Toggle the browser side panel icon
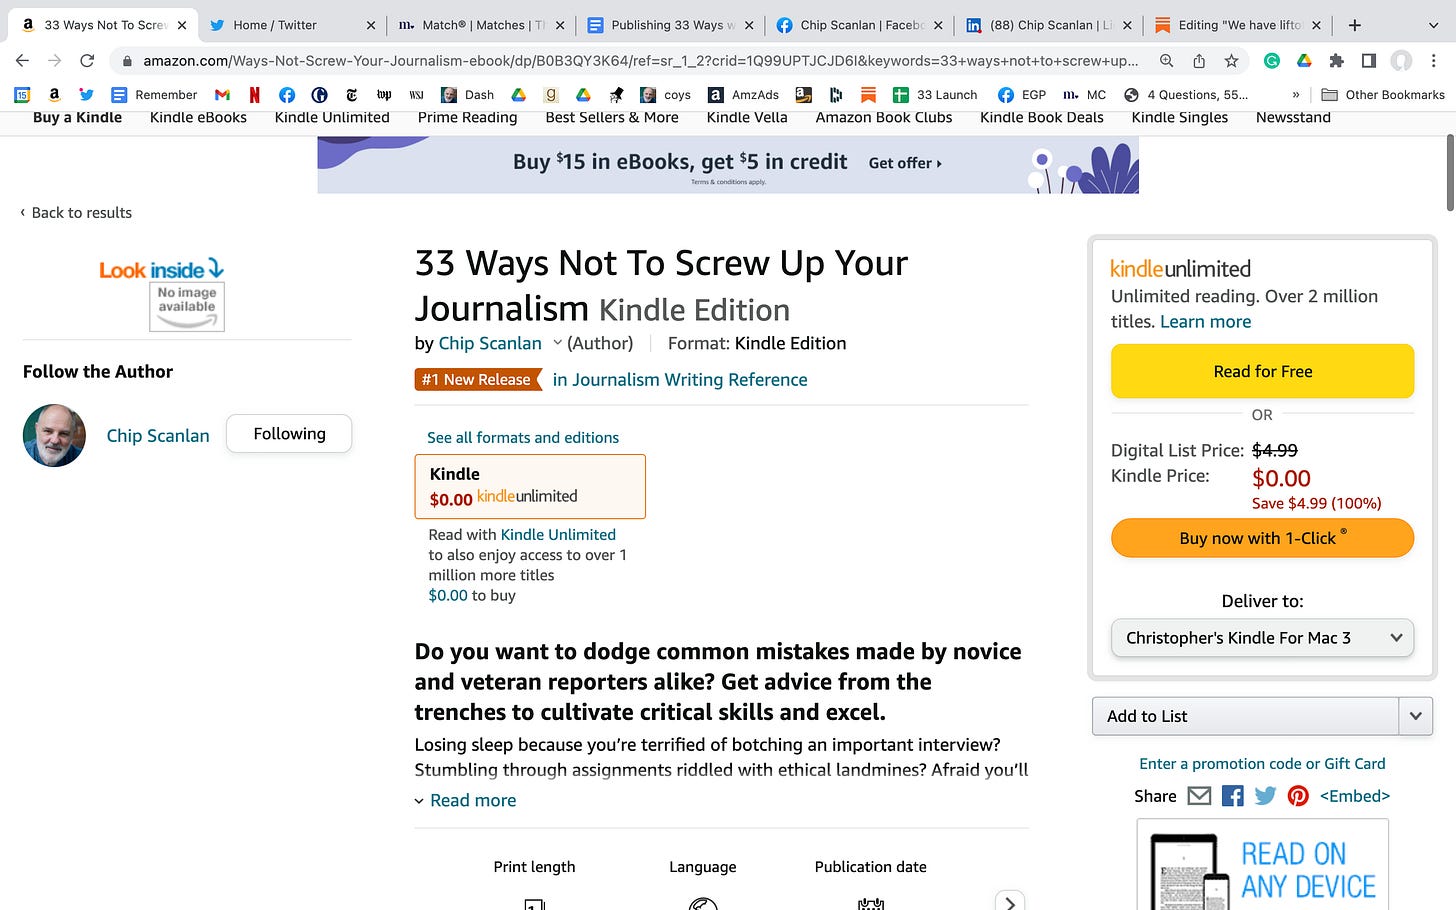The height and width of the screenshot is (910, 1456). [1369, 61]
